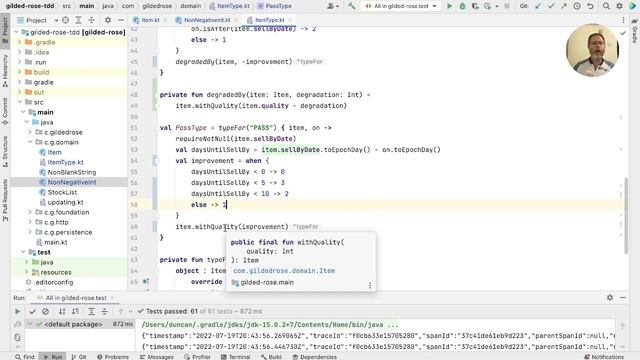This screenshot has width=640, height=360.
Task: Click editor tabs more-options vertical dots
Action: 623,20
